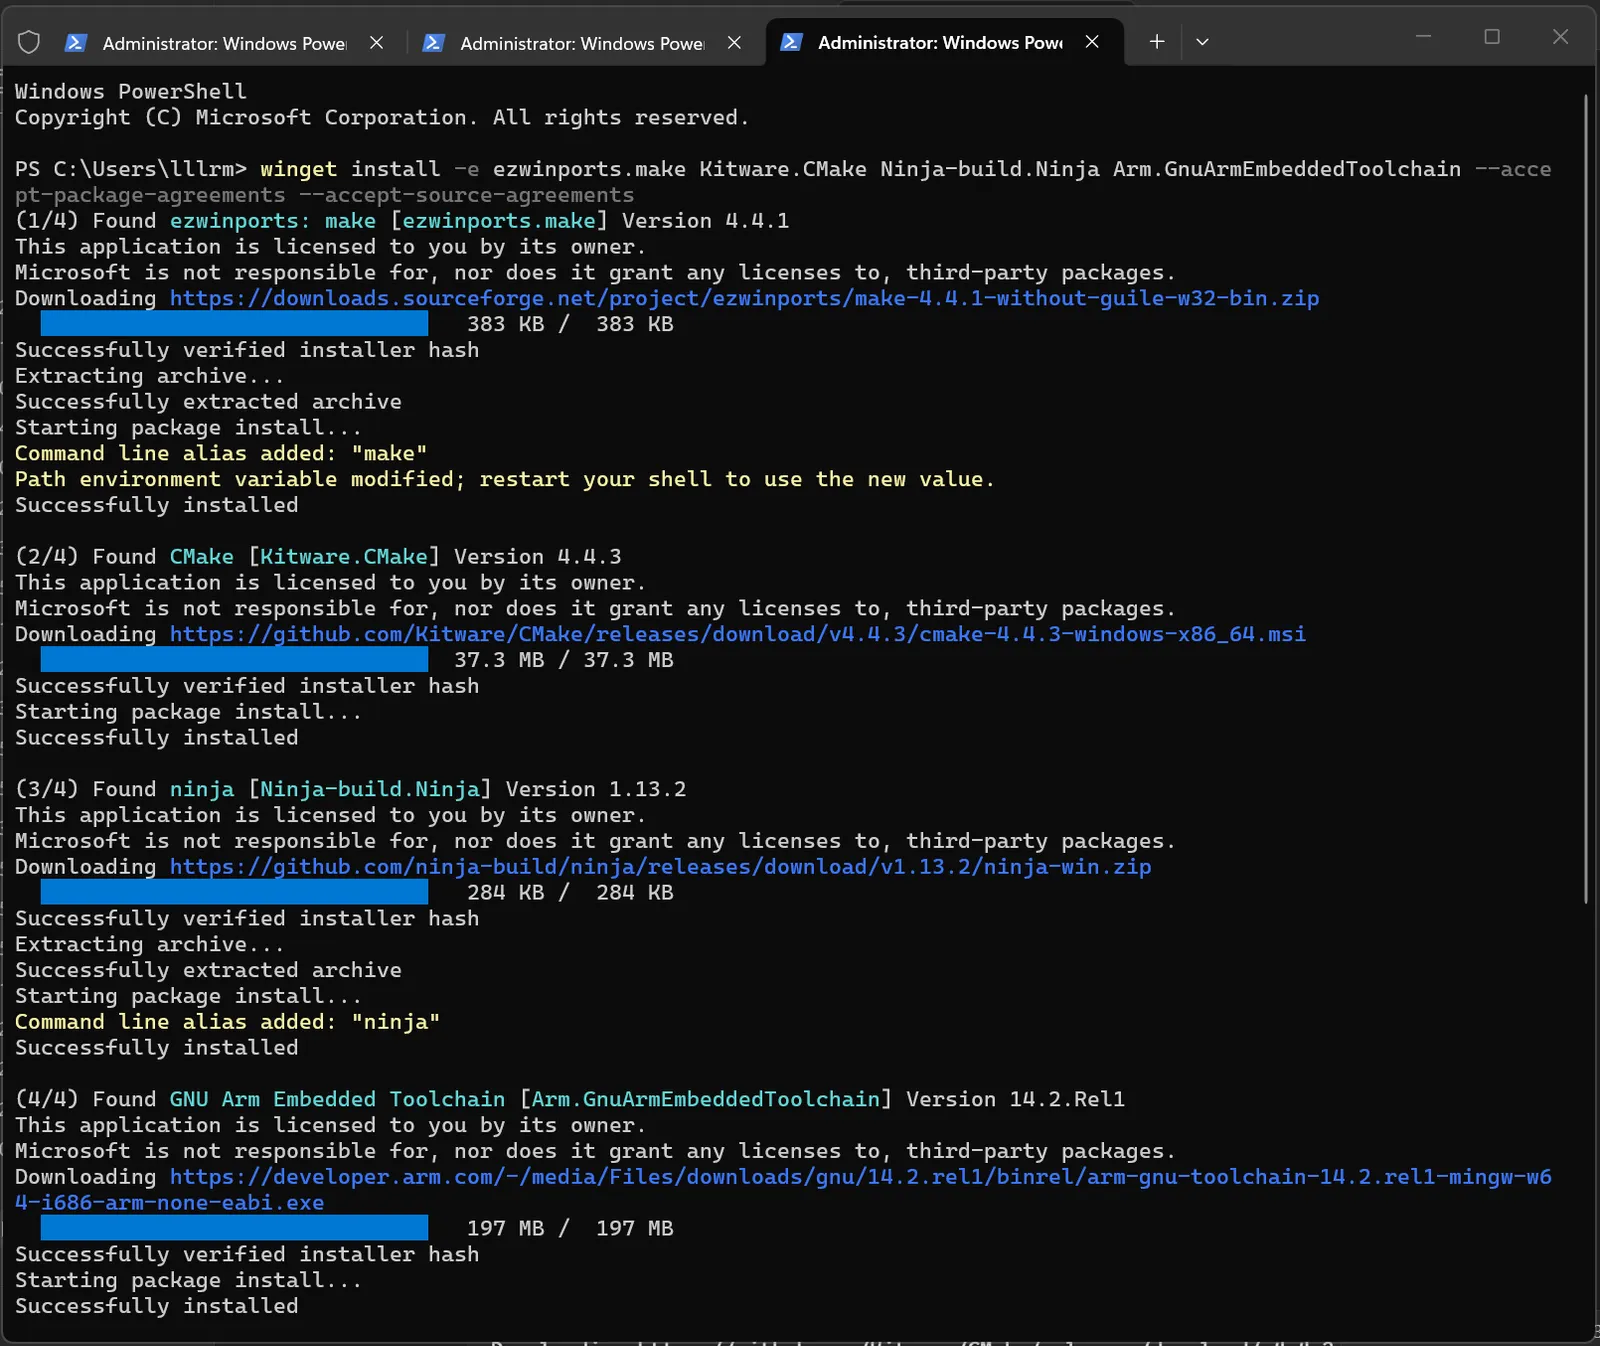Expand the new tab profile dropdown
Viewport: 1600px width, 1346px height.
coord(1202,42)
